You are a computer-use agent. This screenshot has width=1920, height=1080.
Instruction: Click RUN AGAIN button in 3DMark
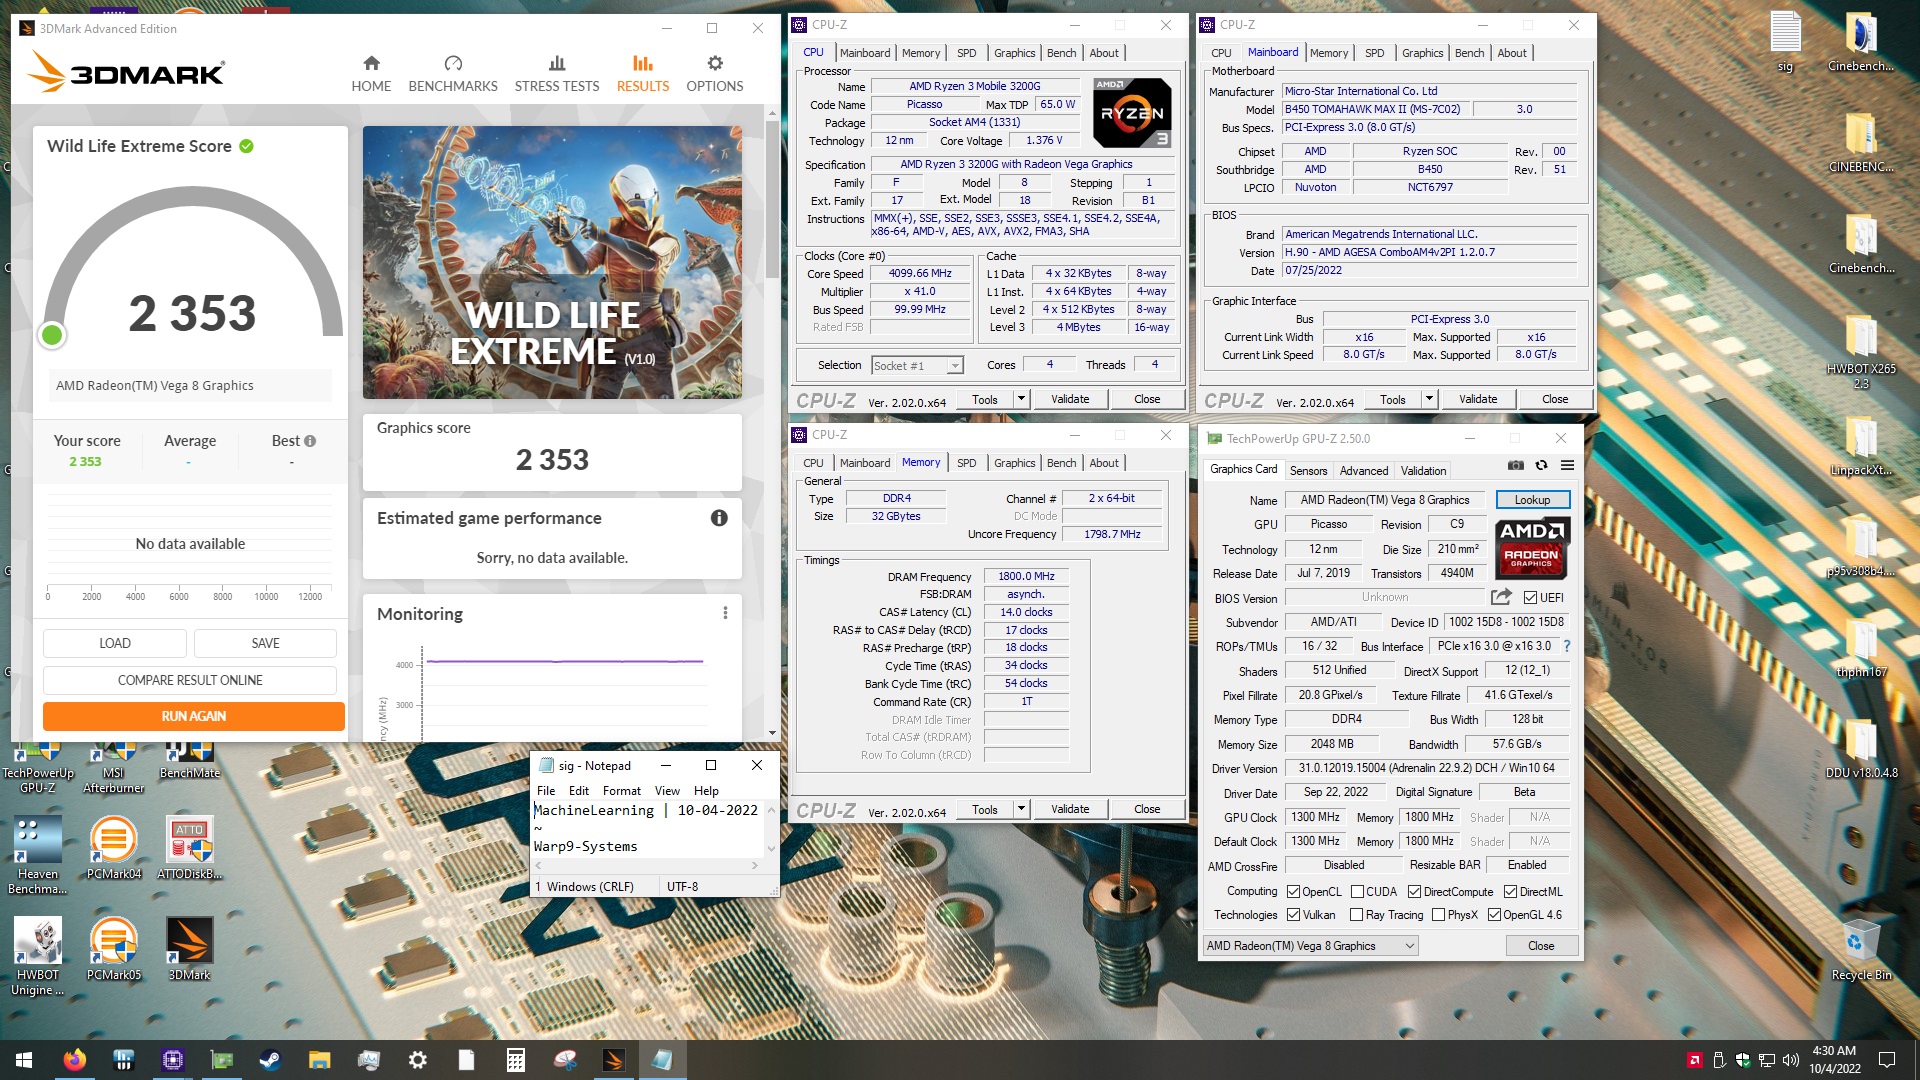194,716
